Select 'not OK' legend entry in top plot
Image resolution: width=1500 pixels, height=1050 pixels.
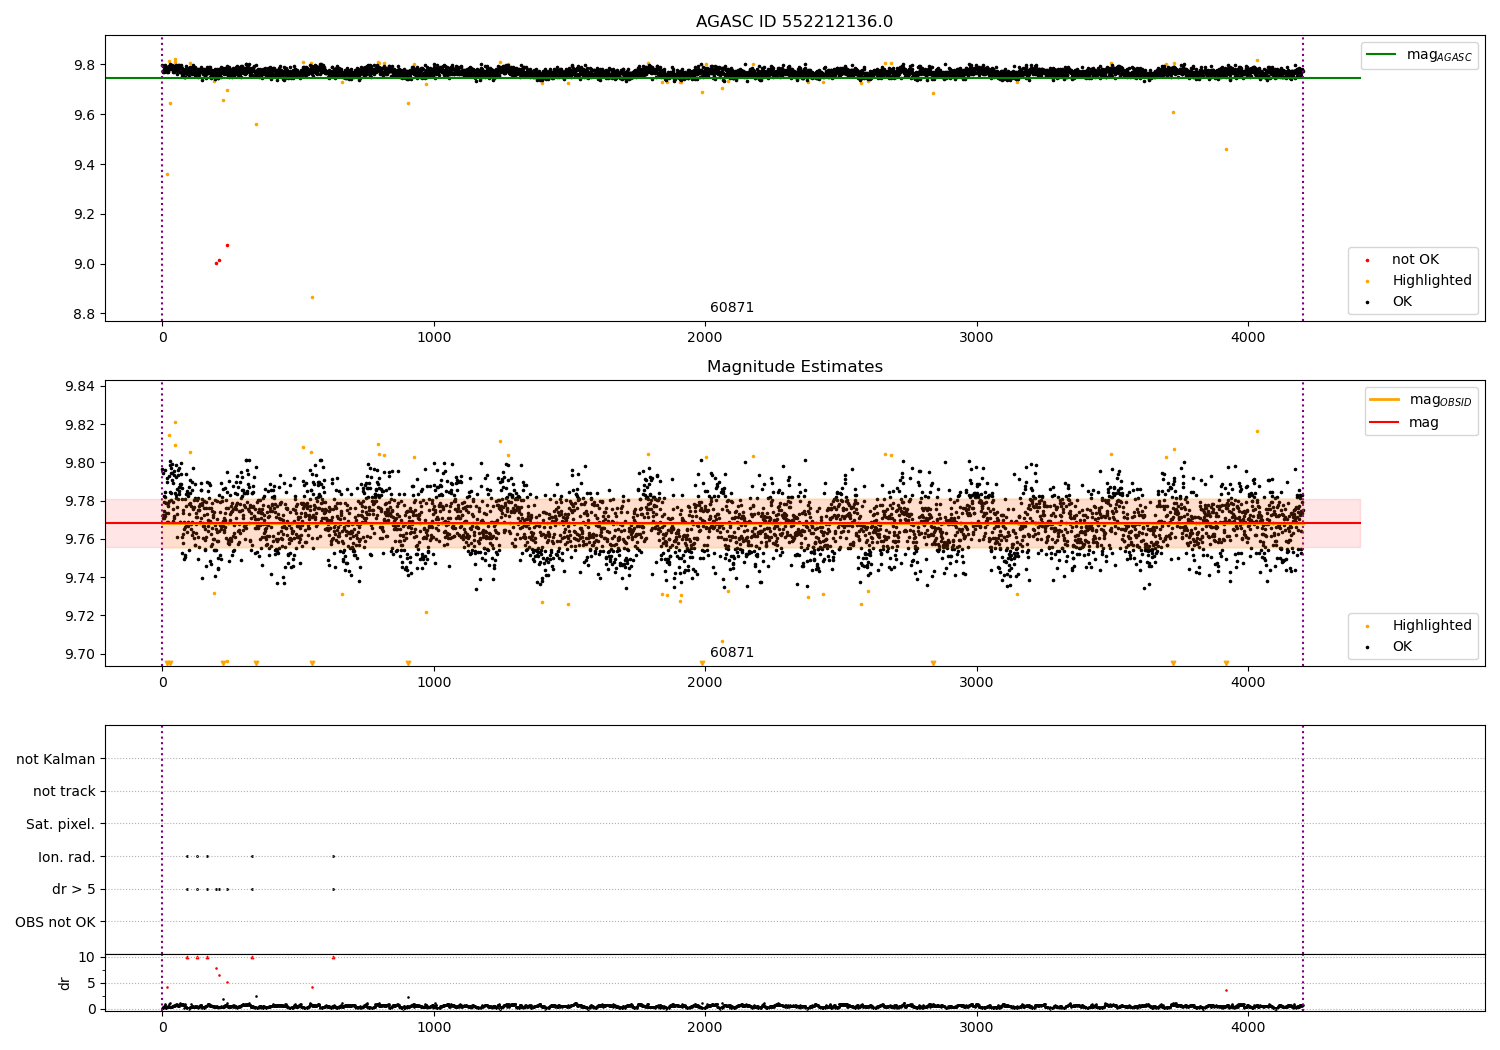pos(1414,260)
